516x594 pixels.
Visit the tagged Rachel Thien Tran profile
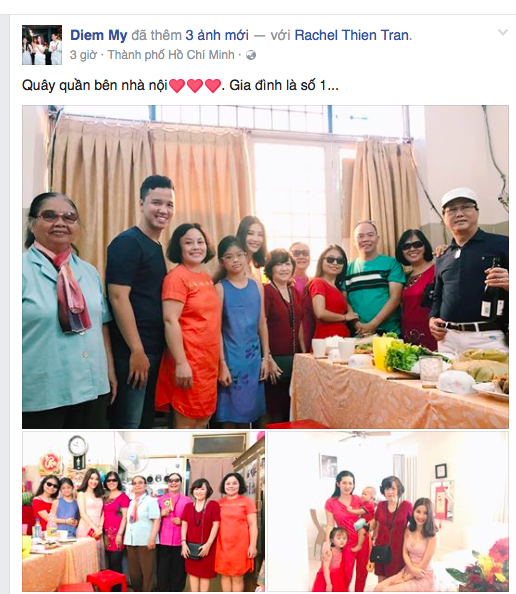pyautogui.click(x=352, y=35)
